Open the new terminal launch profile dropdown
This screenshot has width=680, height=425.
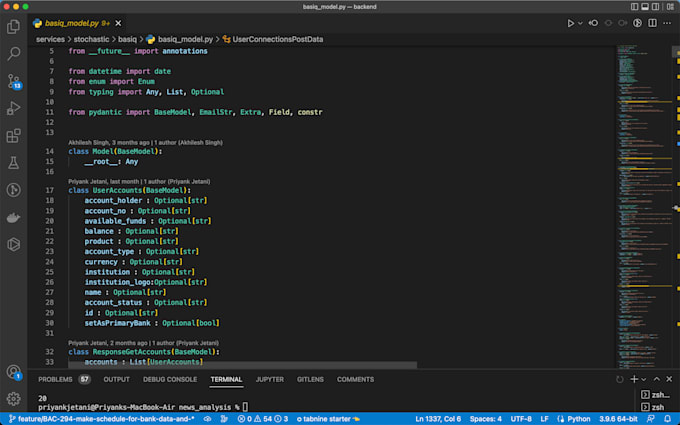[x=644, y=379]
